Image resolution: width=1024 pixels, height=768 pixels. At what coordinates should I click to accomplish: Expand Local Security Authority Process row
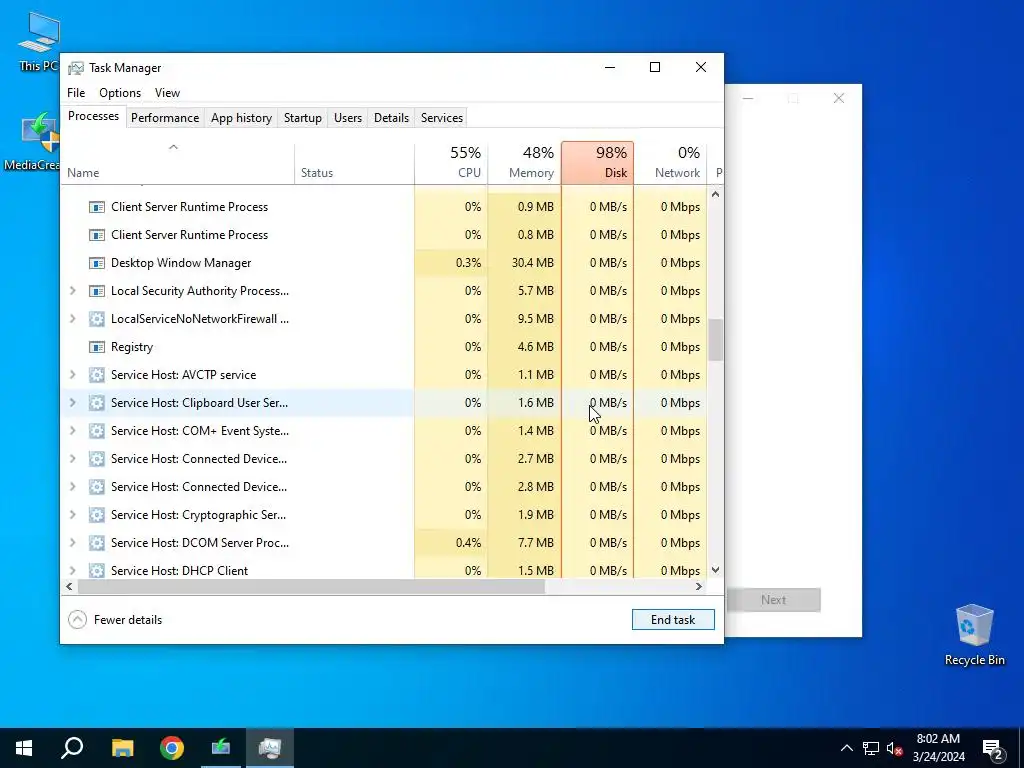click(72, 291)
